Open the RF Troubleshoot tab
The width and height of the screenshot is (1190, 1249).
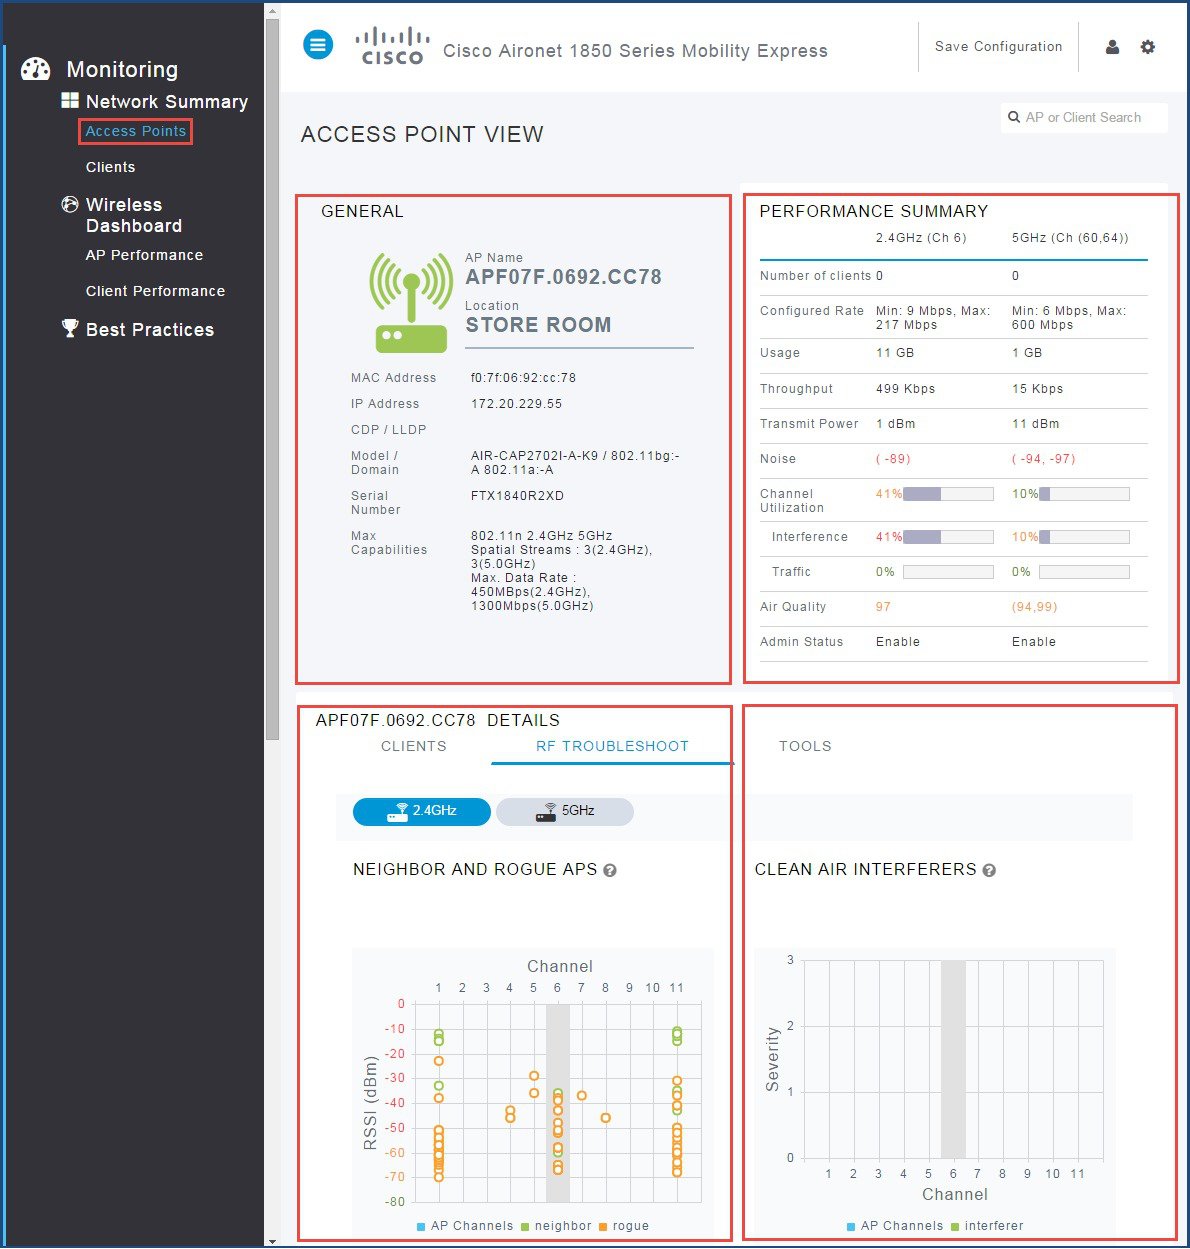(612, 746)
